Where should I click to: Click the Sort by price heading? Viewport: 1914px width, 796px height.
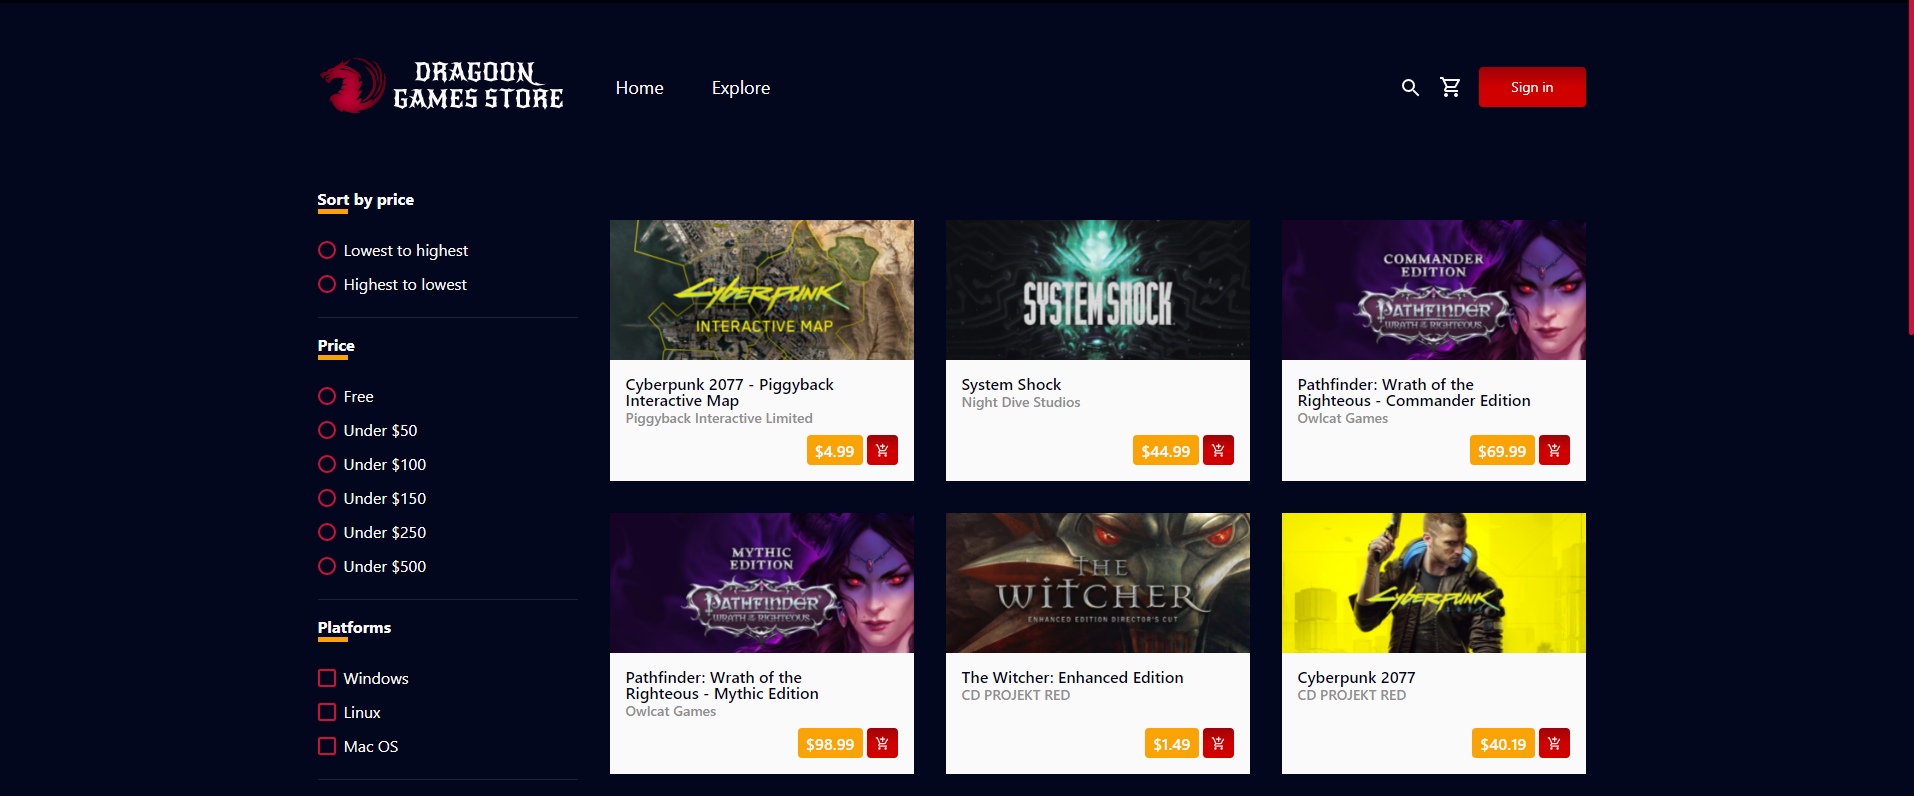coord(366,199)
